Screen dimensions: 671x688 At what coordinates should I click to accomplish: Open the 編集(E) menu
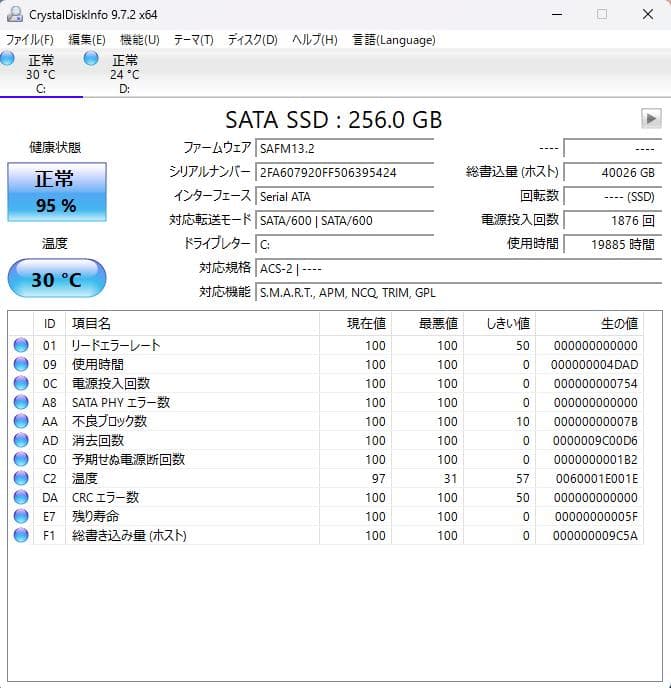click(x=87, y=40)
